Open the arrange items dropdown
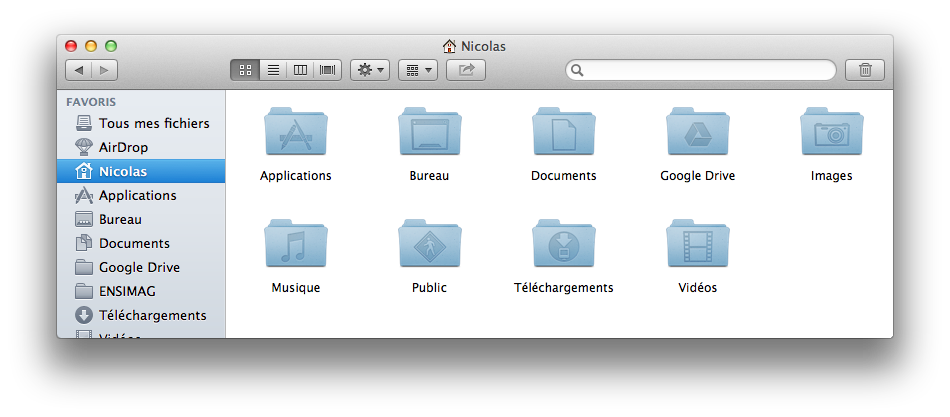950x417 pixels. (417, 70)
